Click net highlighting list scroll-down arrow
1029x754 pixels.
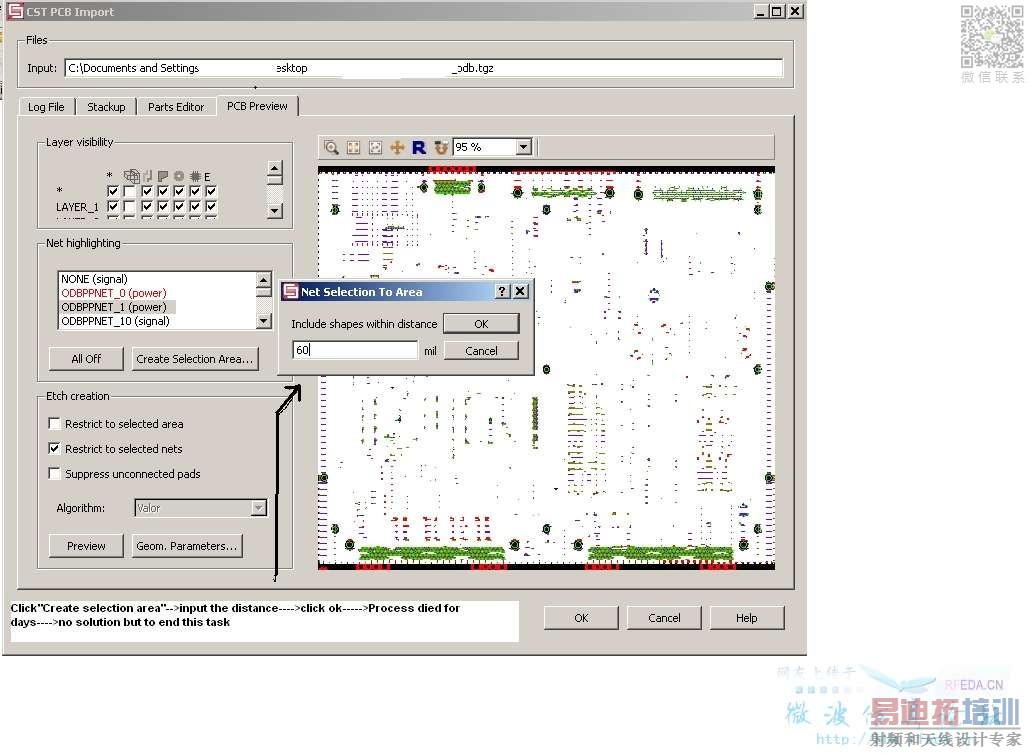[263, 321]
